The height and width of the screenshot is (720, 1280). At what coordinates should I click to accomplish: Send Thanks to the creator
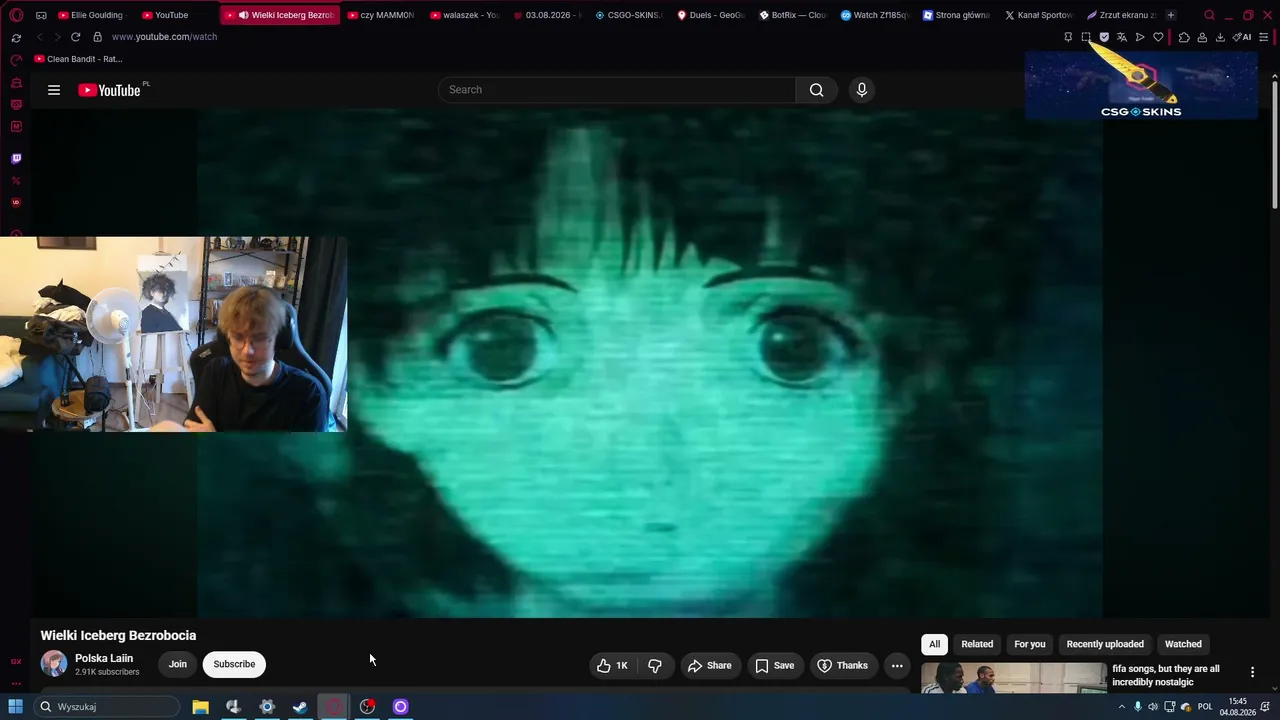(x=843, y=666)
